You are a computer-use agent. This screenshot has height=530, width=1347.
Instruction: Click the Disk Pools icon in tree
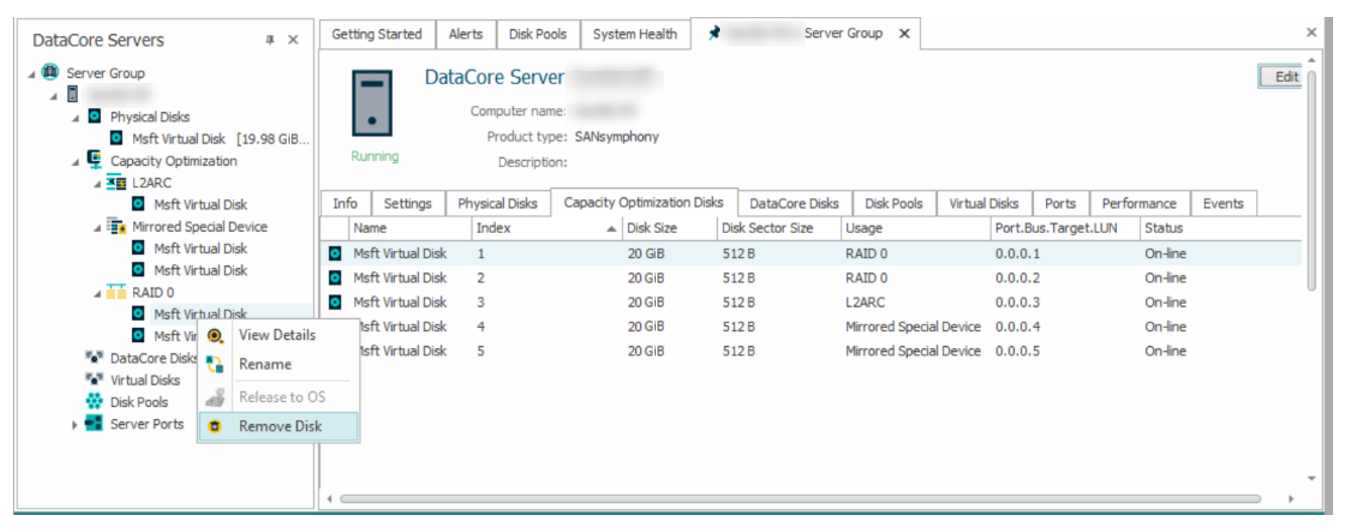[95, 402]
